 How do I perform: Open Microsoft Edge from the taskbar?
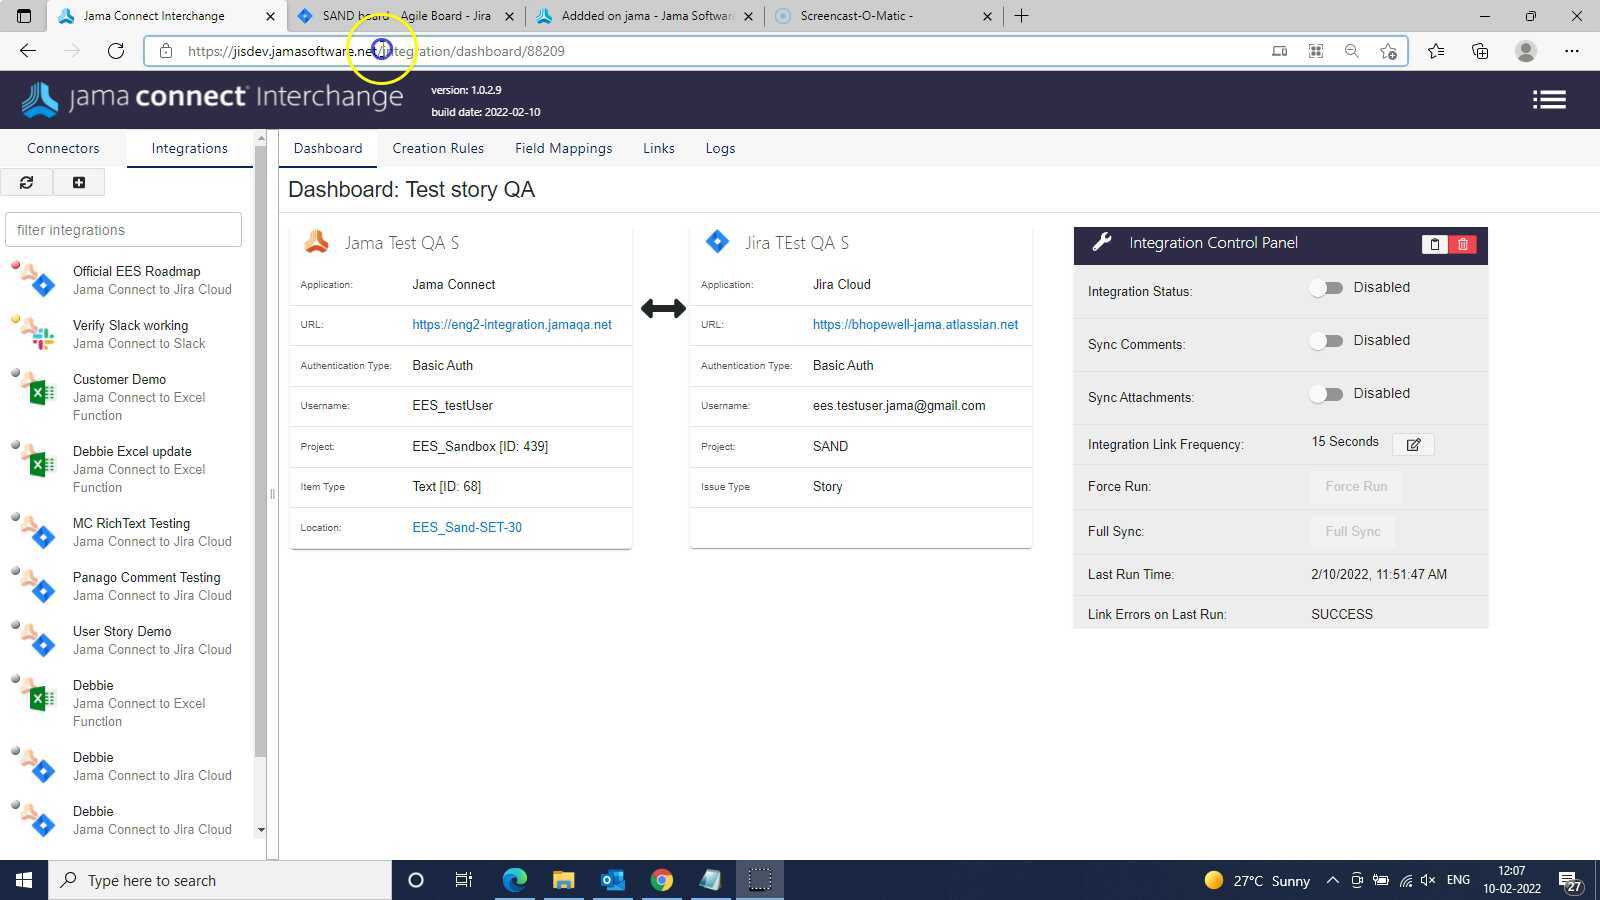click(x=514, y=880)
